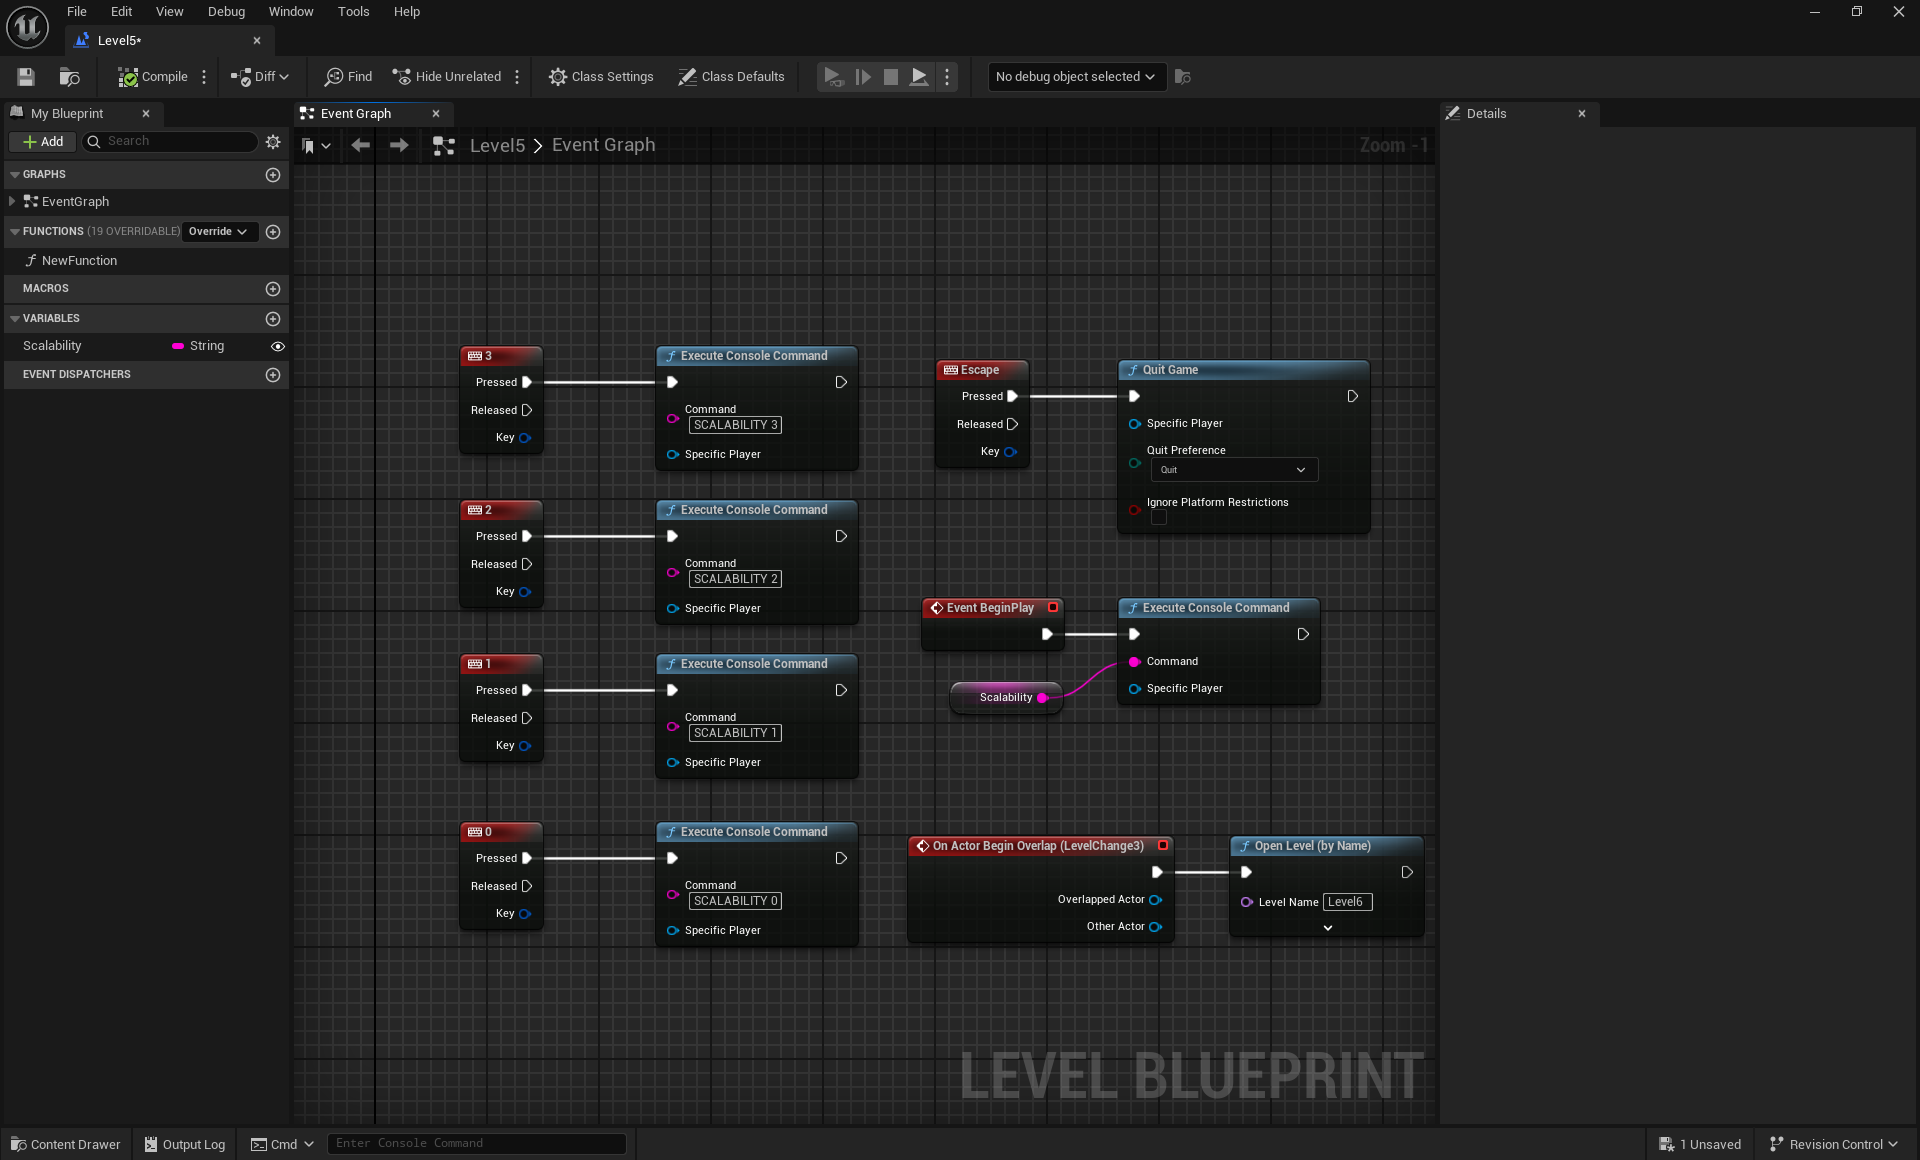The width and height of the screenshot is (1920, 1160).
Task: Open the Debug menu
Action: [226, 12]
